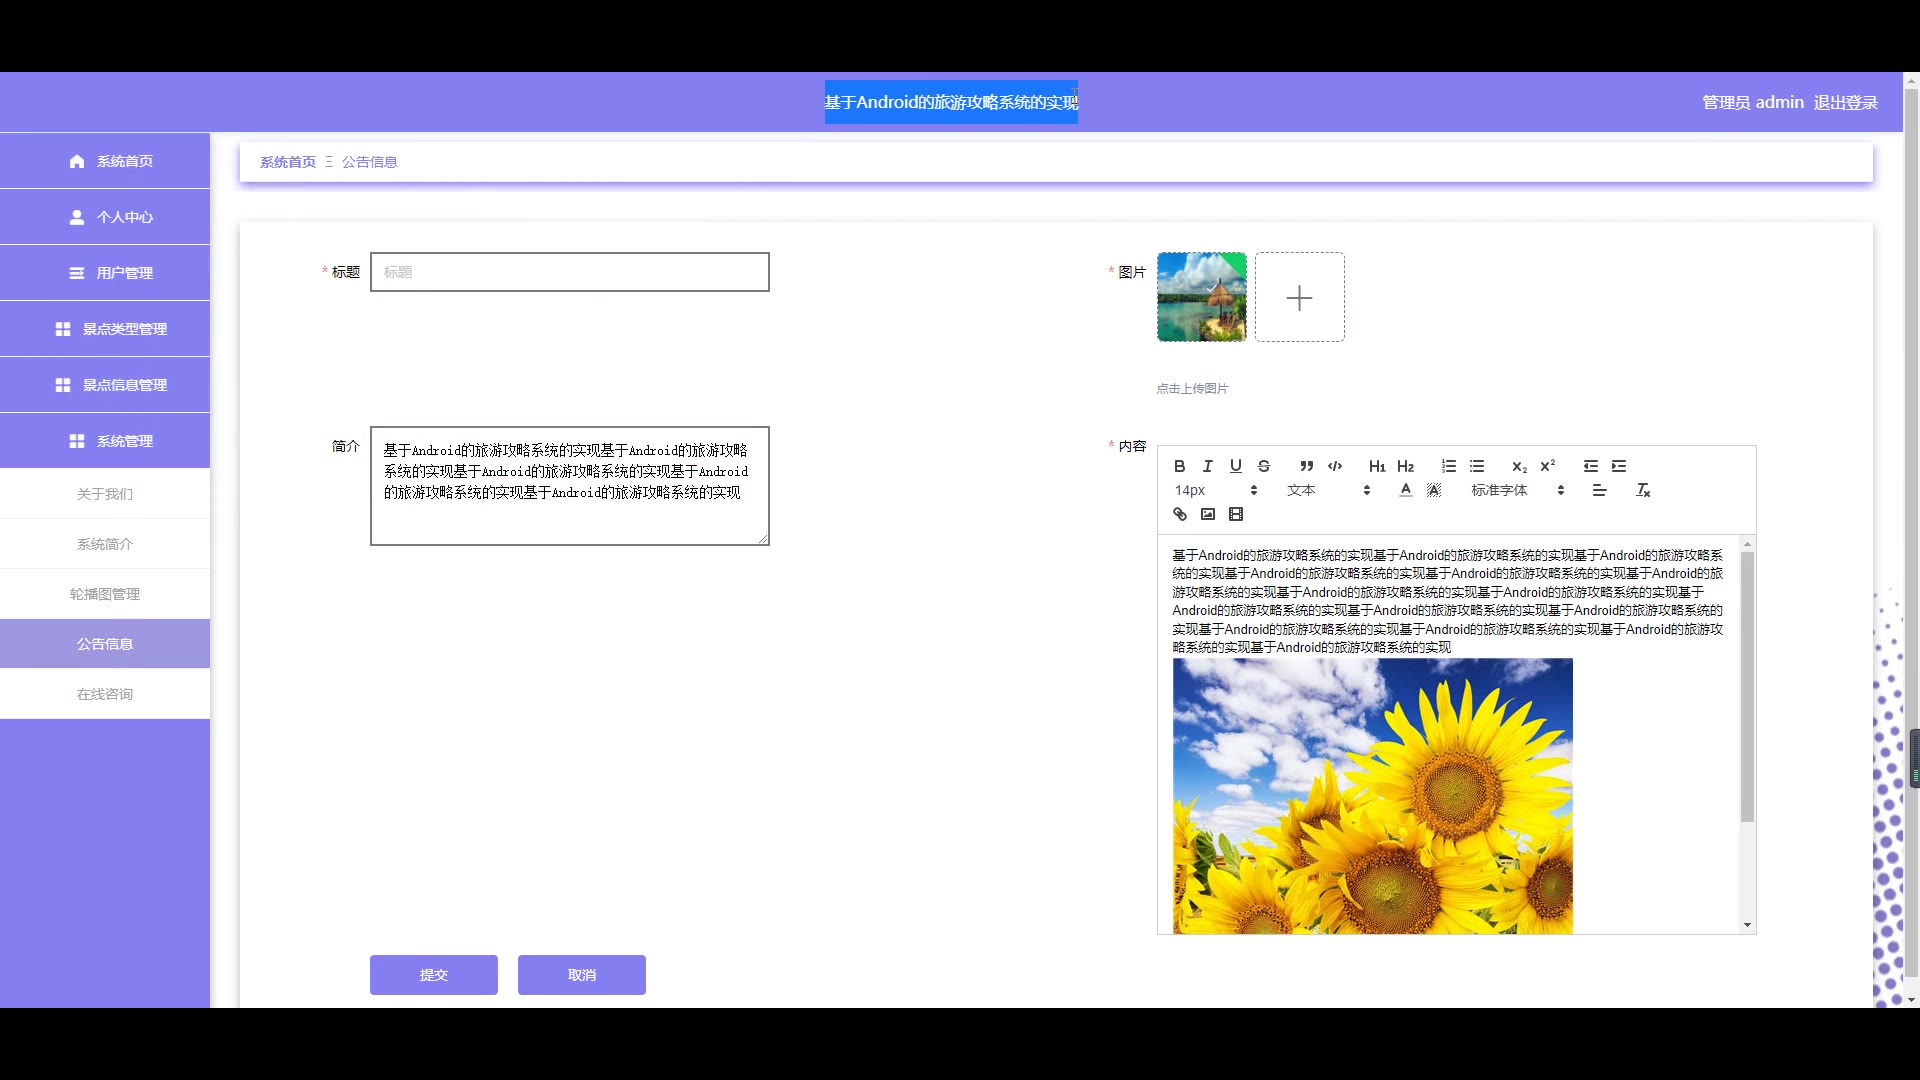Toggle italic text style
The height and width of the screenshot is (1080, 1920).
pyautogui.click(x=1207, y=466)
